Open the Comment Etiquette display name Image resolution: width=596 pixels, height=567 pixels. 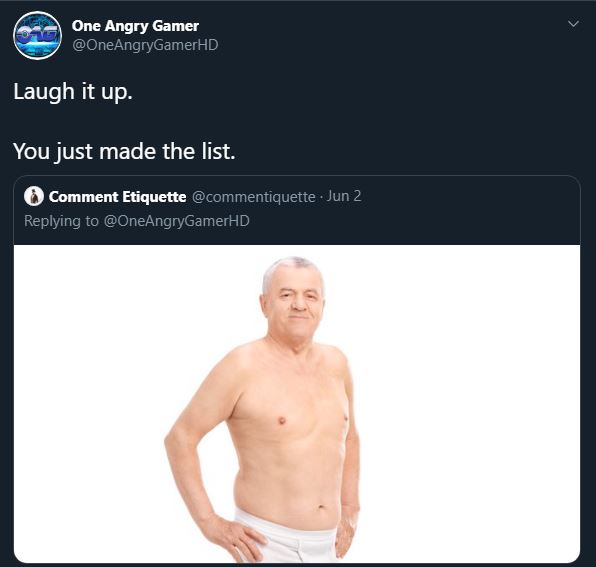point(117,197)
